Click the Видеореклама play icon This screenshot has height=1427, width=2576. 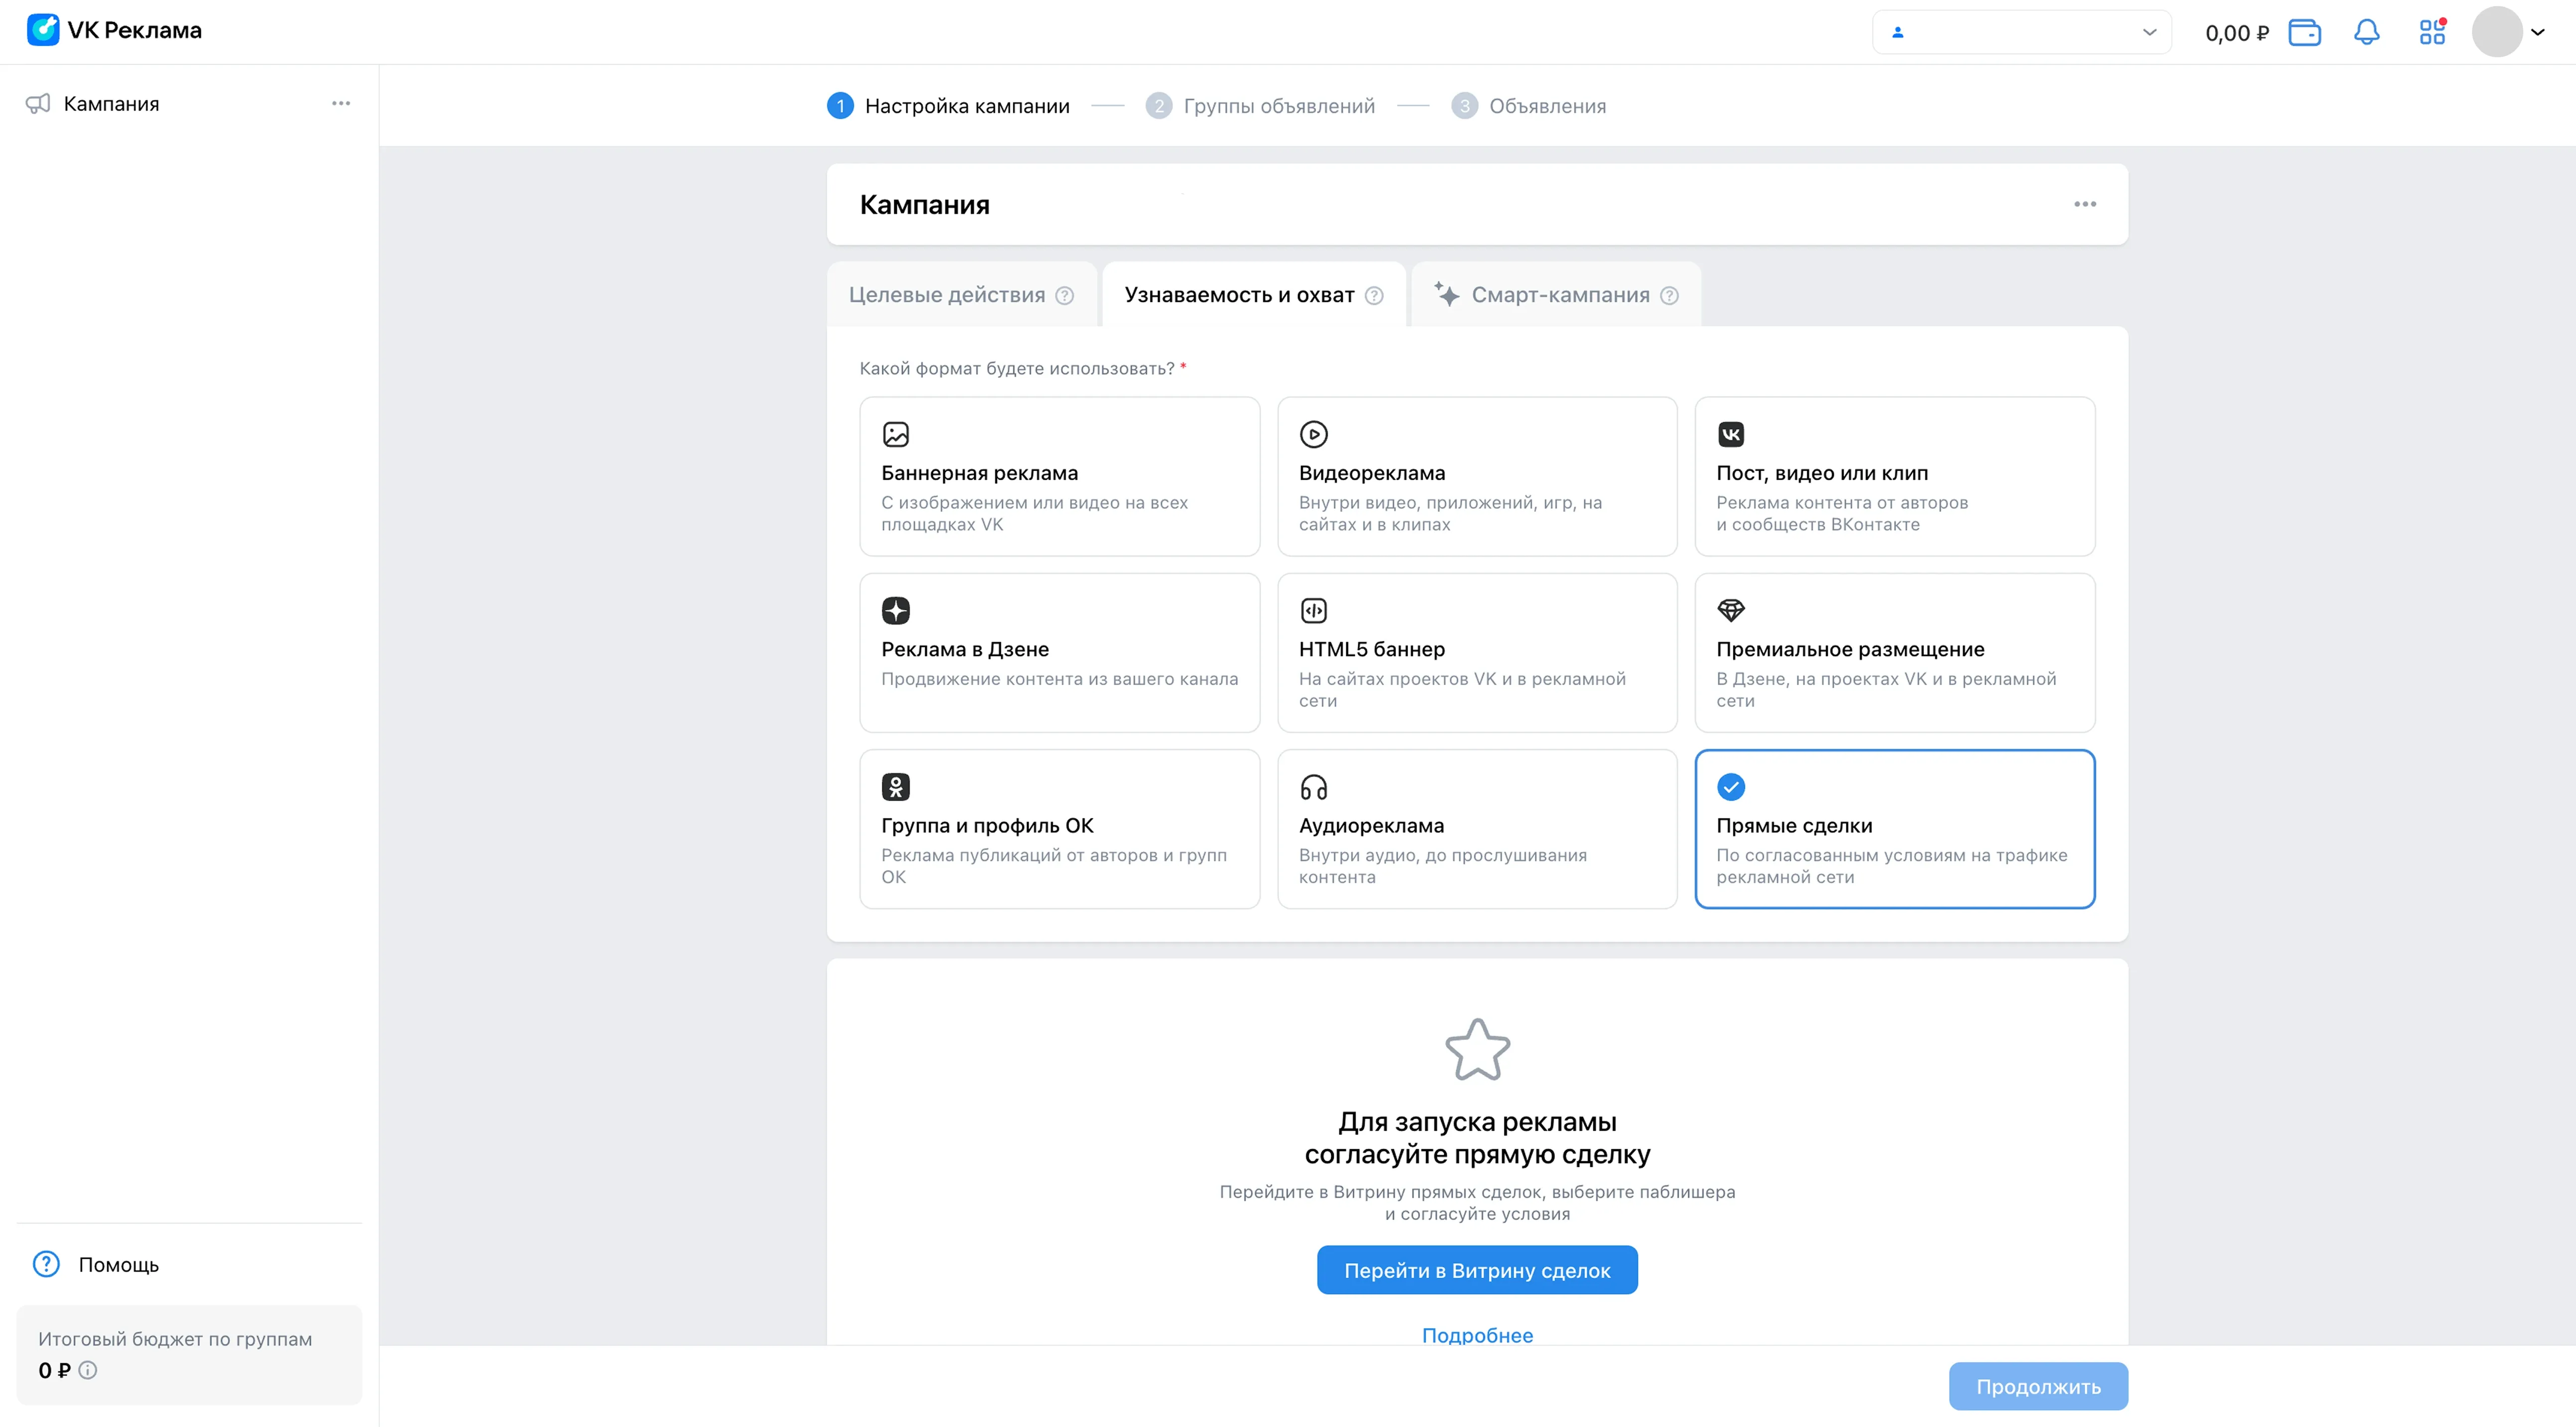[x=1313, y=434]
